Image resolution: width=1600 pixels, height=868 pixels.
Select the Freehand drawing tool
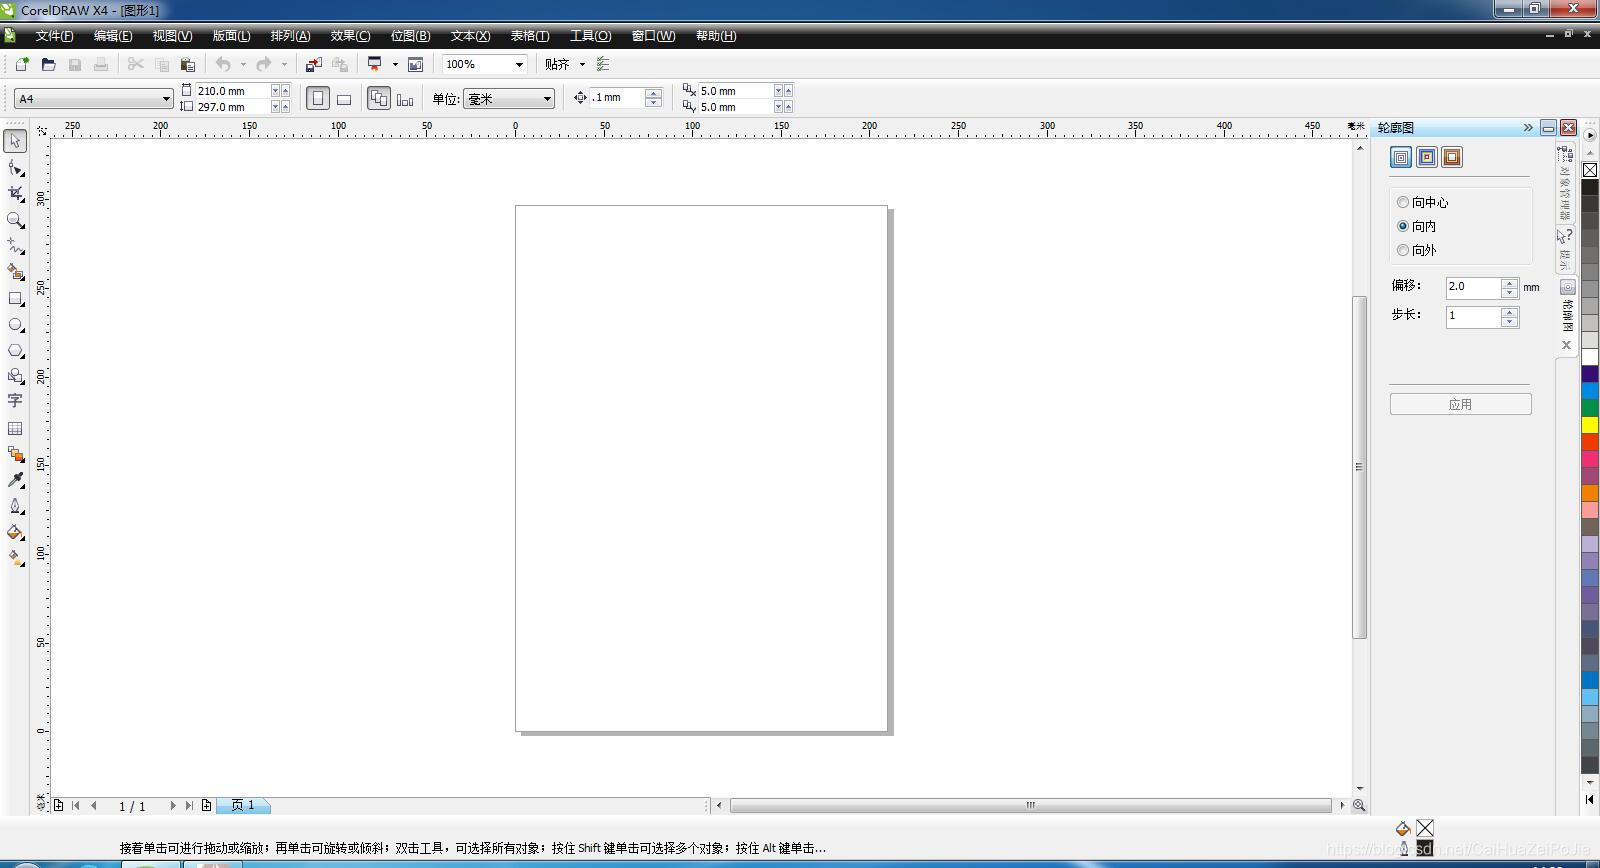pos(15,246)
